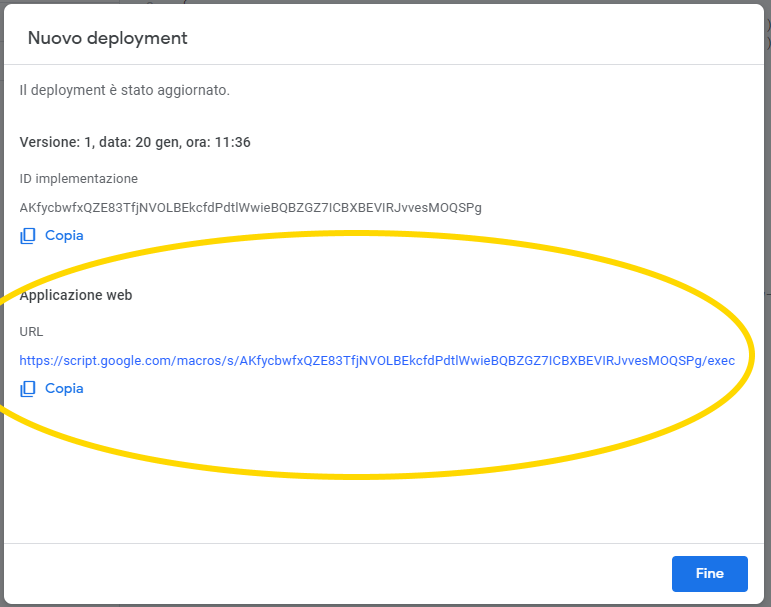The height and width of the screenshot is (607, 771).
Task: Click the copy icon below the web app URL
Action: pyautogui.click(x=28, y=388)
